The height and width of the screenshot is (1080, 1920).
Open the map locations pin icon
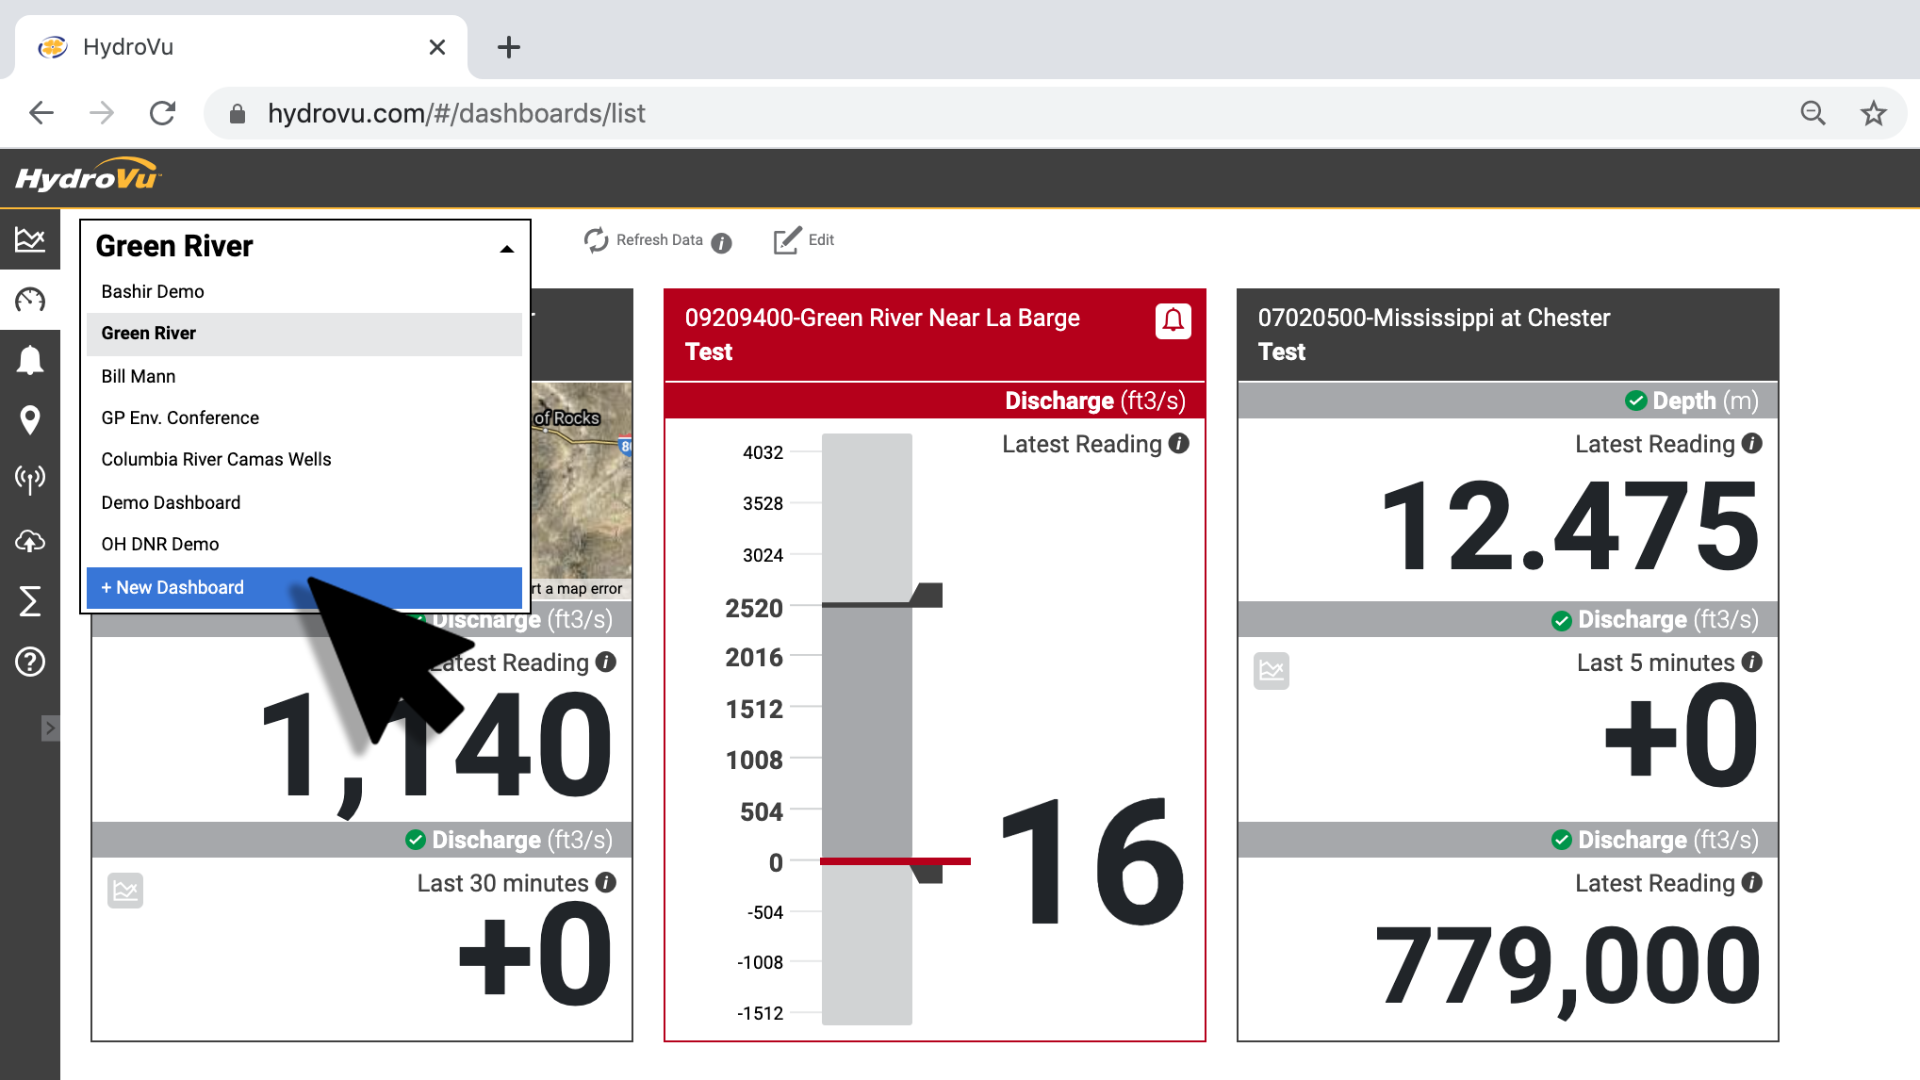click(30, 420)
